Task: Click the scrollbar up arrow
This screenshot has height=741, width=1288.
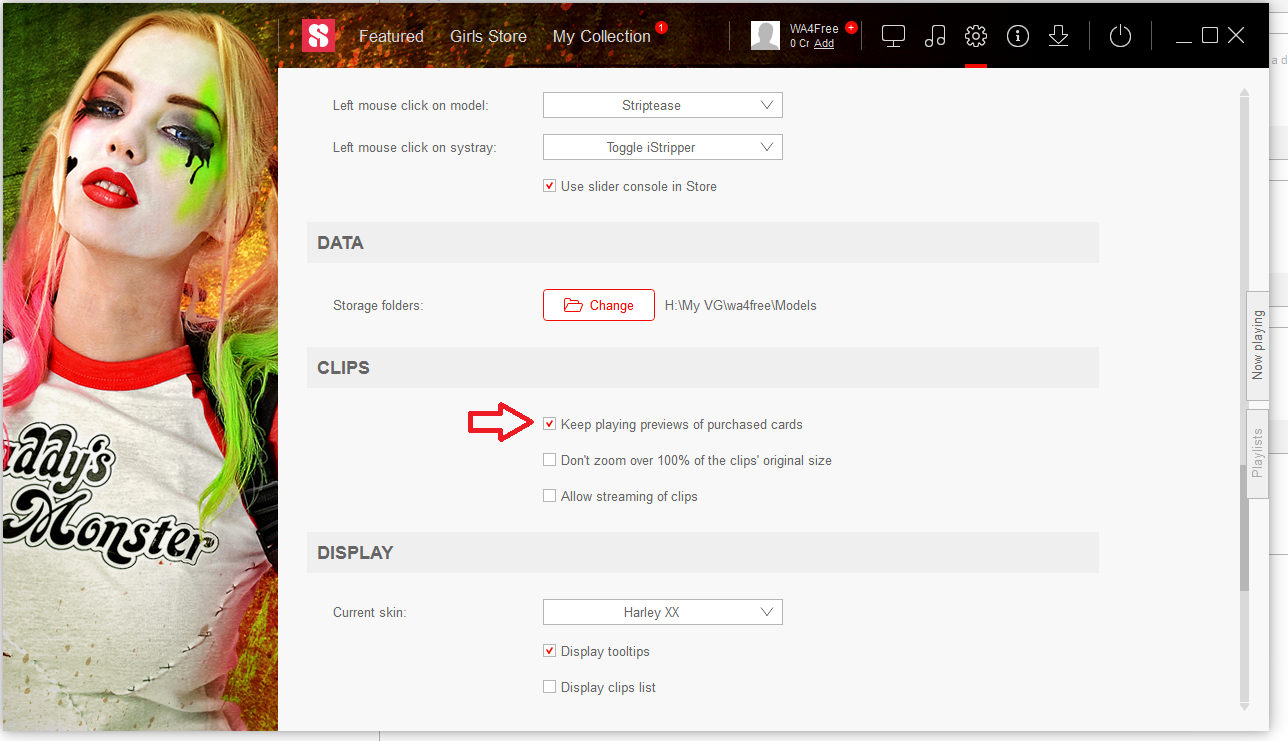Action: coord(1244,94)
